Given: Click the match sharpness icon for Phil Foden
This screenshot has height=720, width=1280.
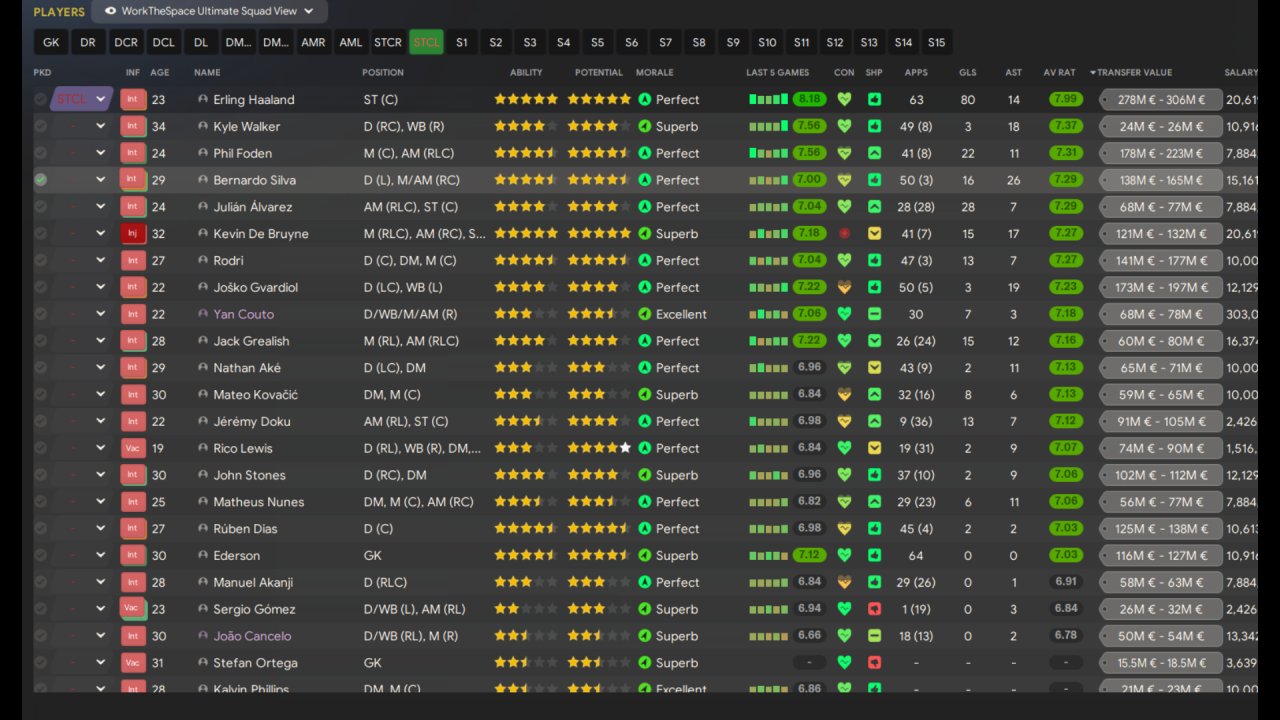Looking at the screenshot, I should tap(875, 154).
